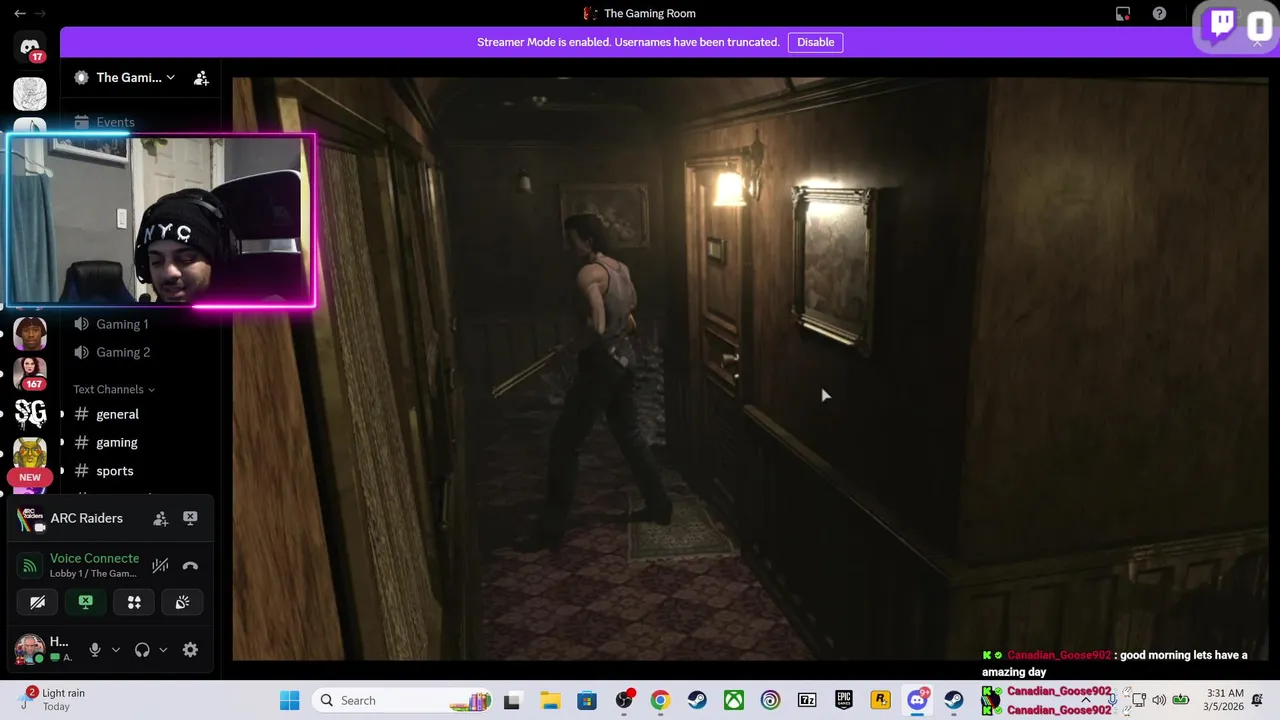Open Microsoft Store taskbar icon

[586, 700]
